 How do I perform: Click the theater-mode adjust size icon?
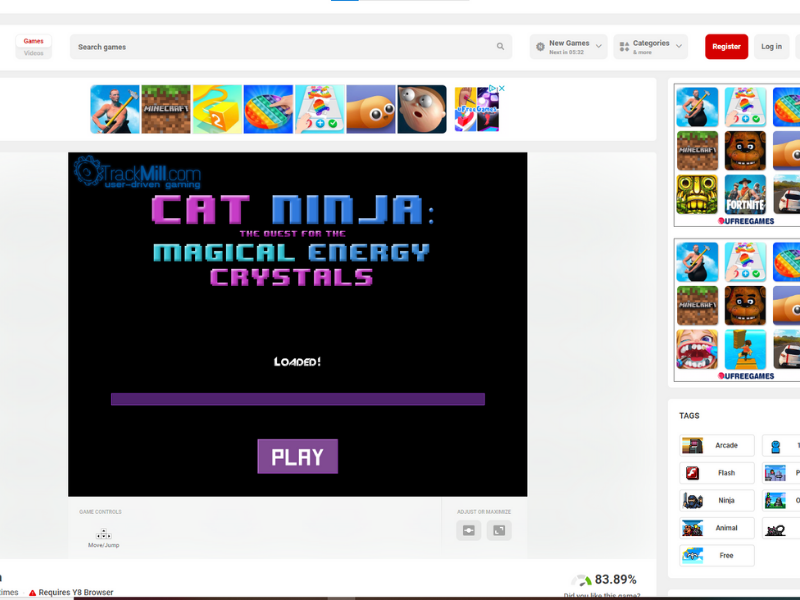coord(469,531)
